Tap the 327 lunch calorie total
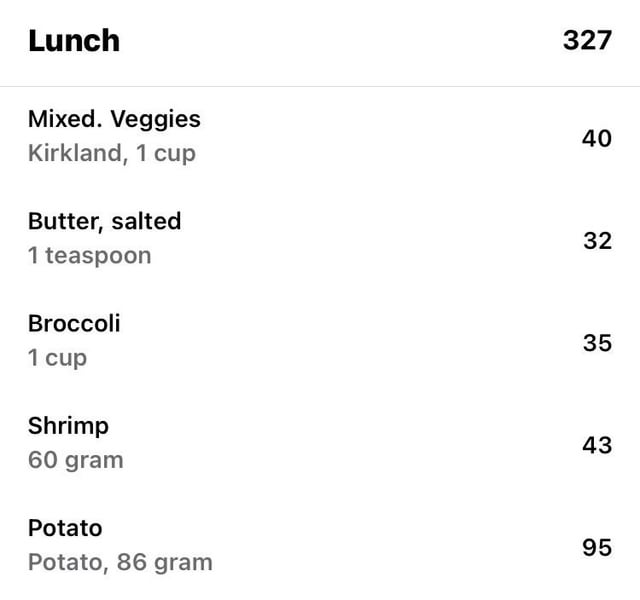640x600 pixels. coord(587,40)
